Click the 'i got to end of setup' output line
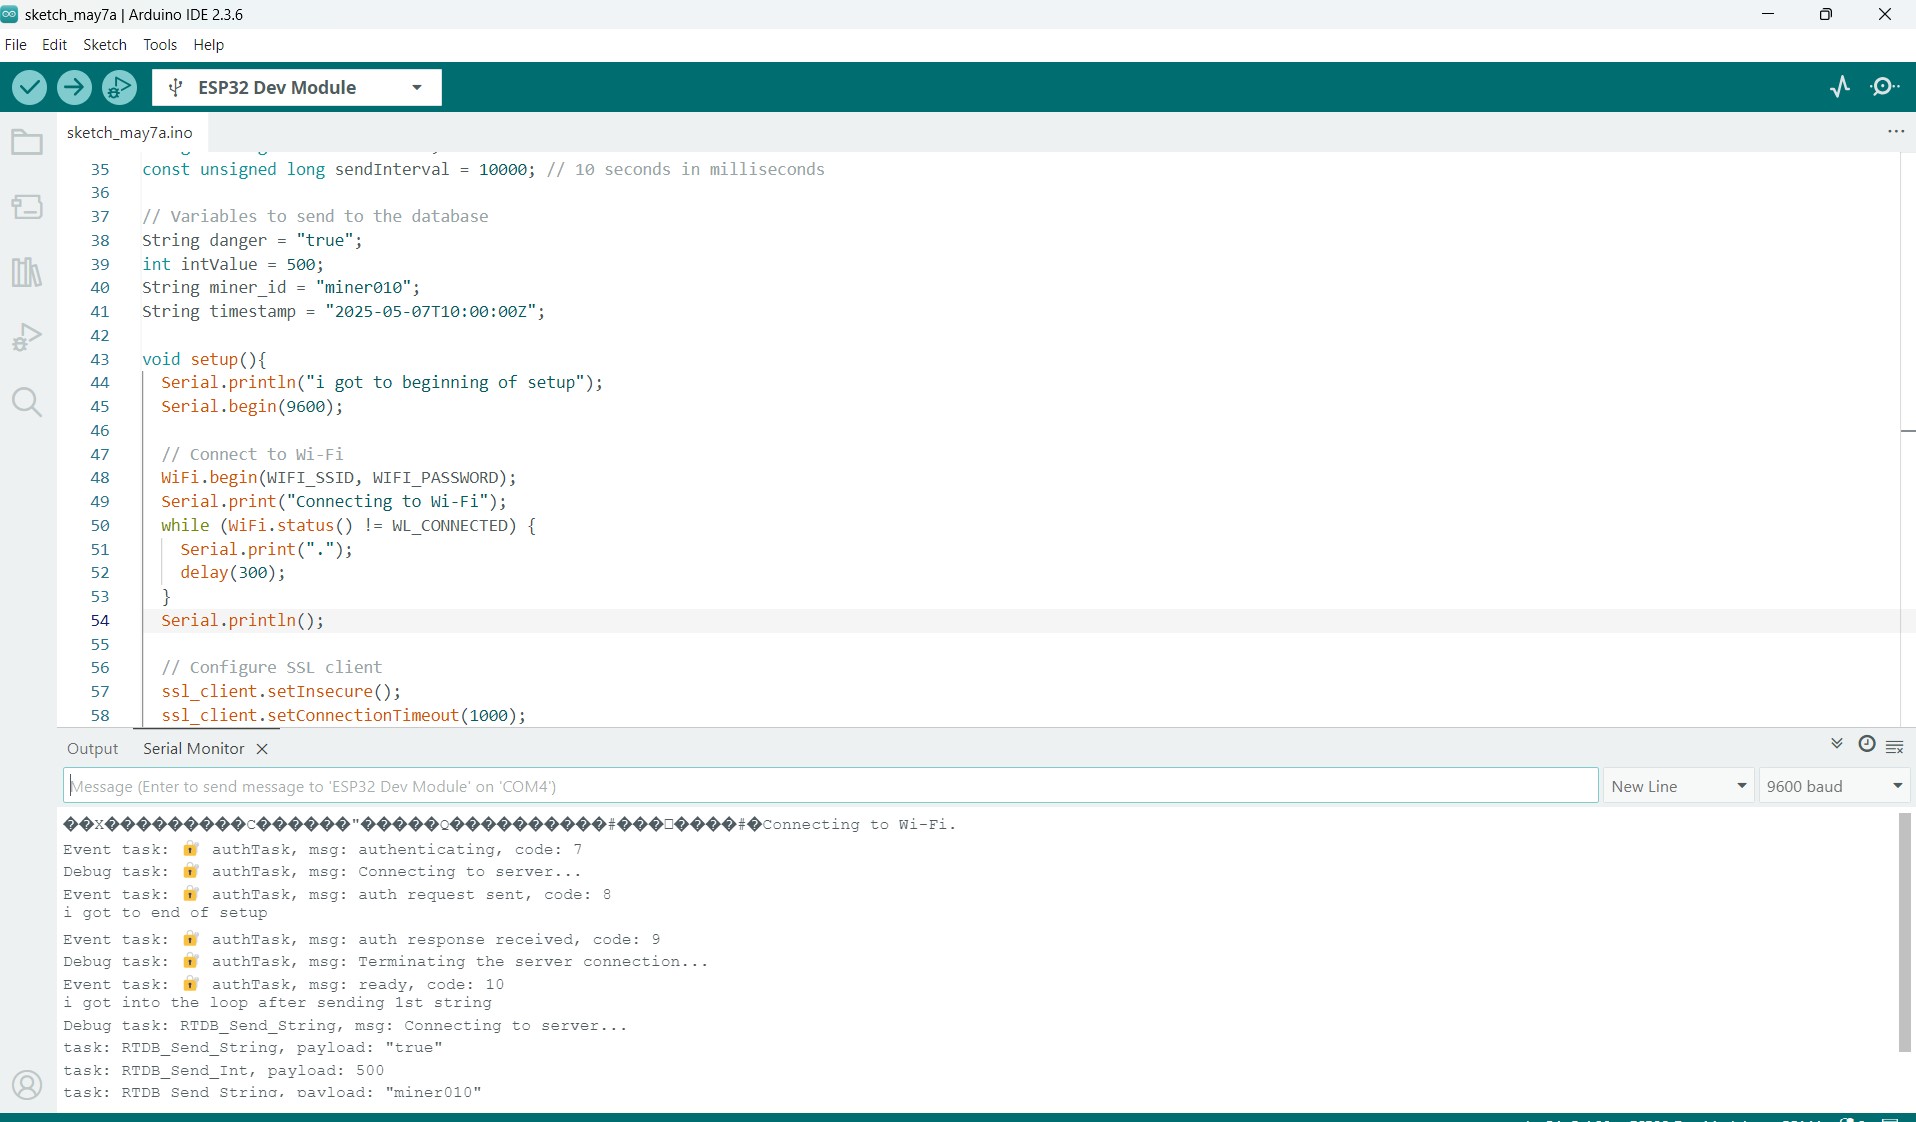 click(165, 913)
